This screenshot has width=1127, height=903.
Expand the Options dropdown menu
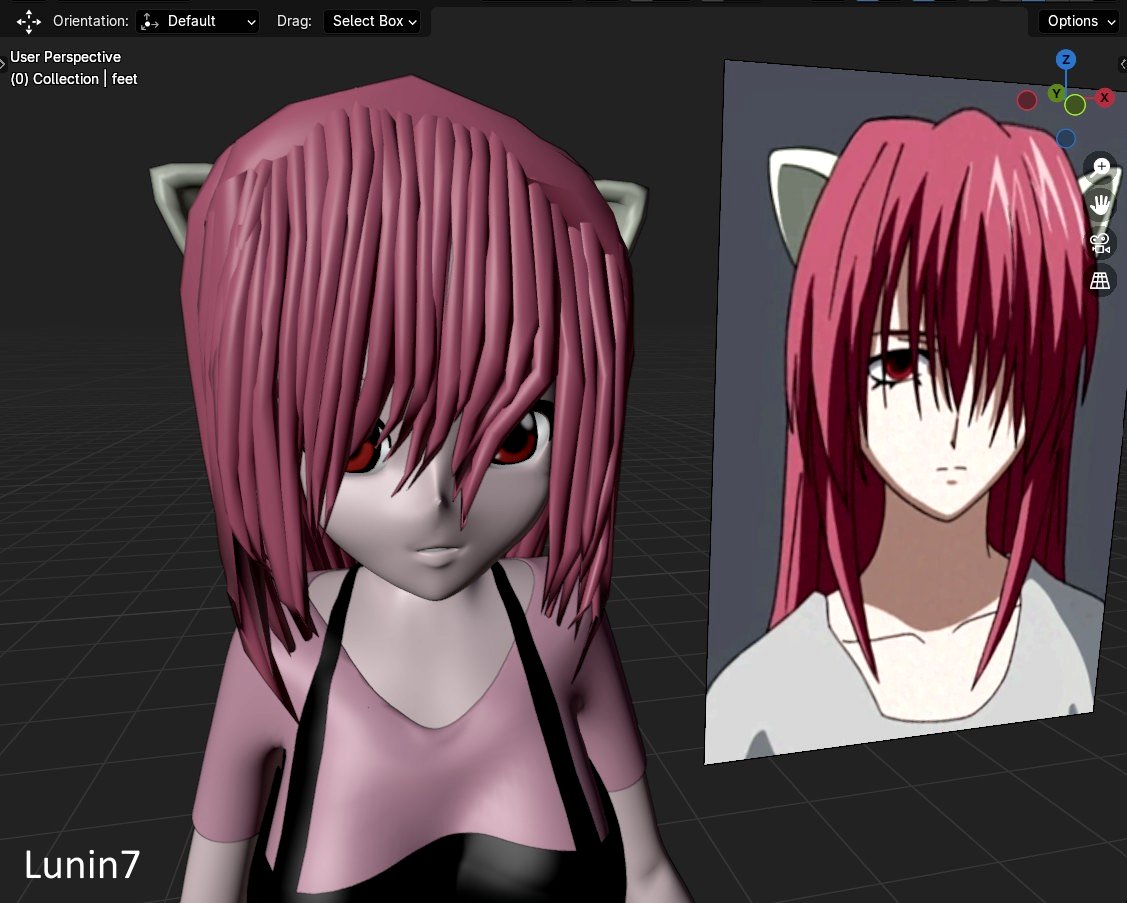pos(1081,21)
